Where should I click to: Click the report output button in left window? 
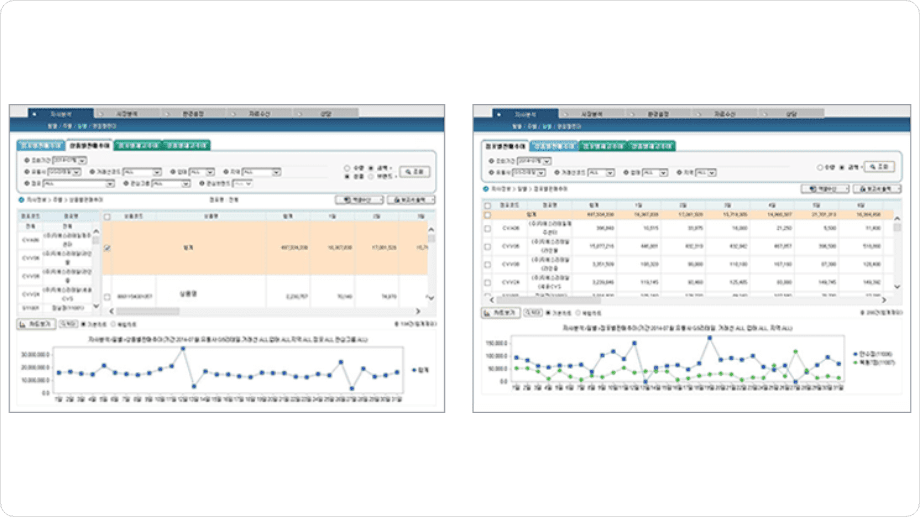point(411,200)
